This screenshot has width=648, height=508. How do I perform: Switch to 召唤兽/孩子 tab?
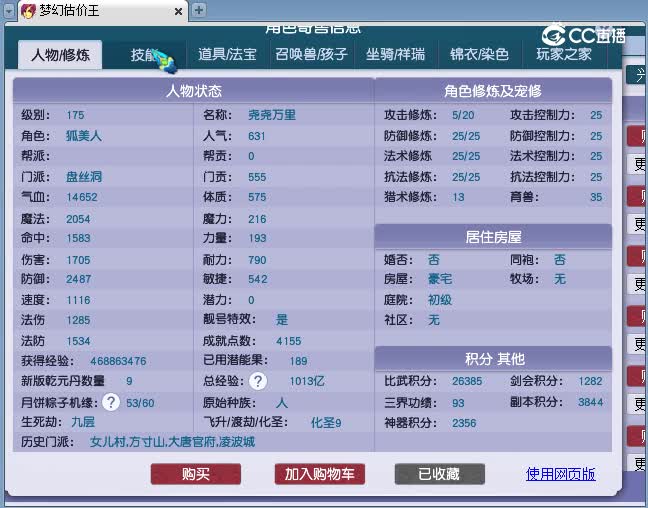point(312,54)
